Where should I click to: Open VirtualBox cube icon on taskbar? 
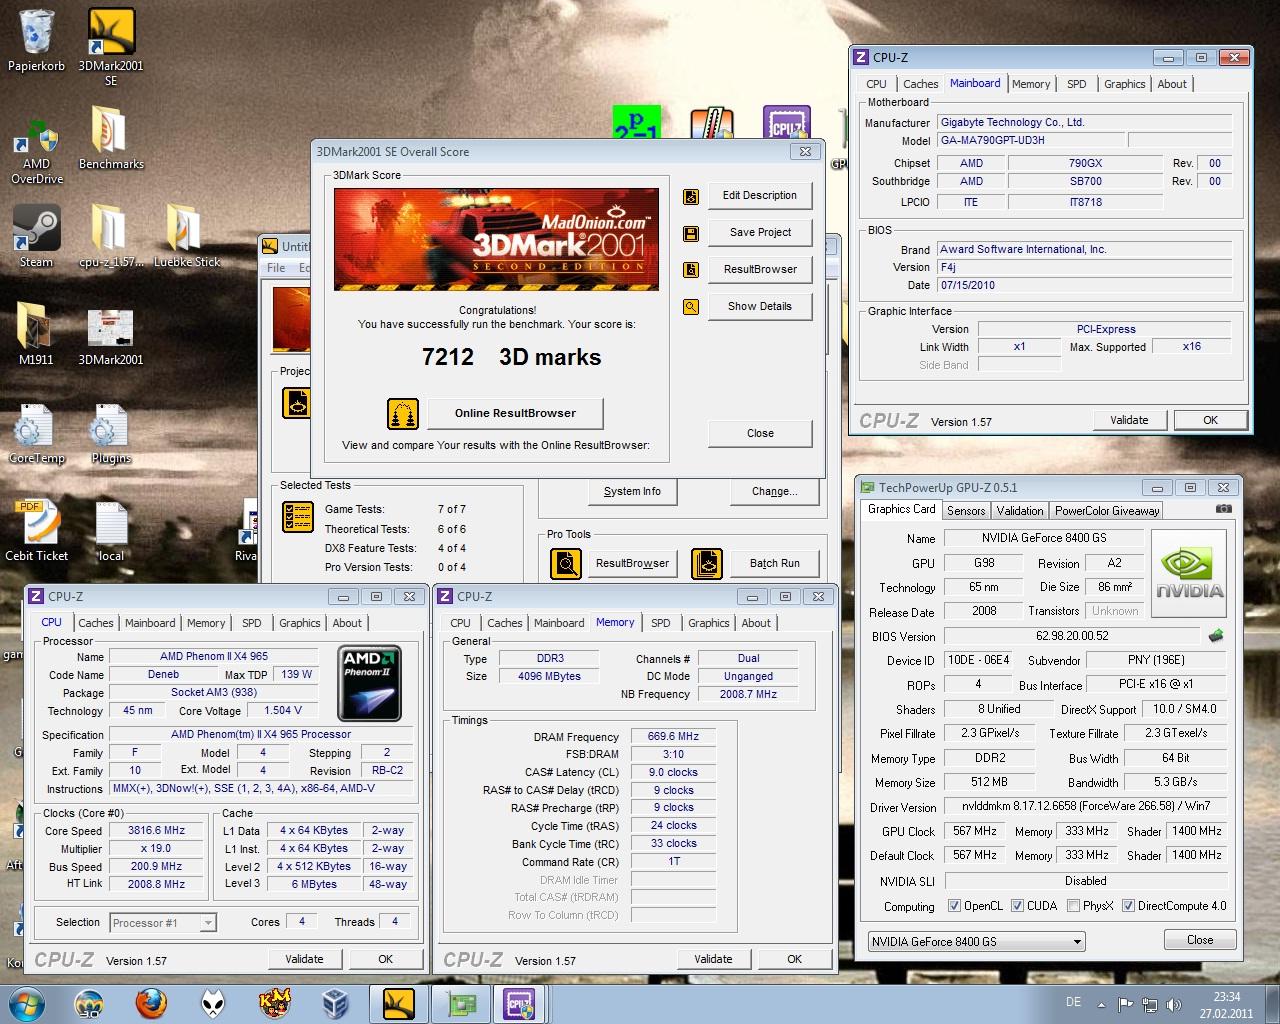click(x=336, y=1002)
